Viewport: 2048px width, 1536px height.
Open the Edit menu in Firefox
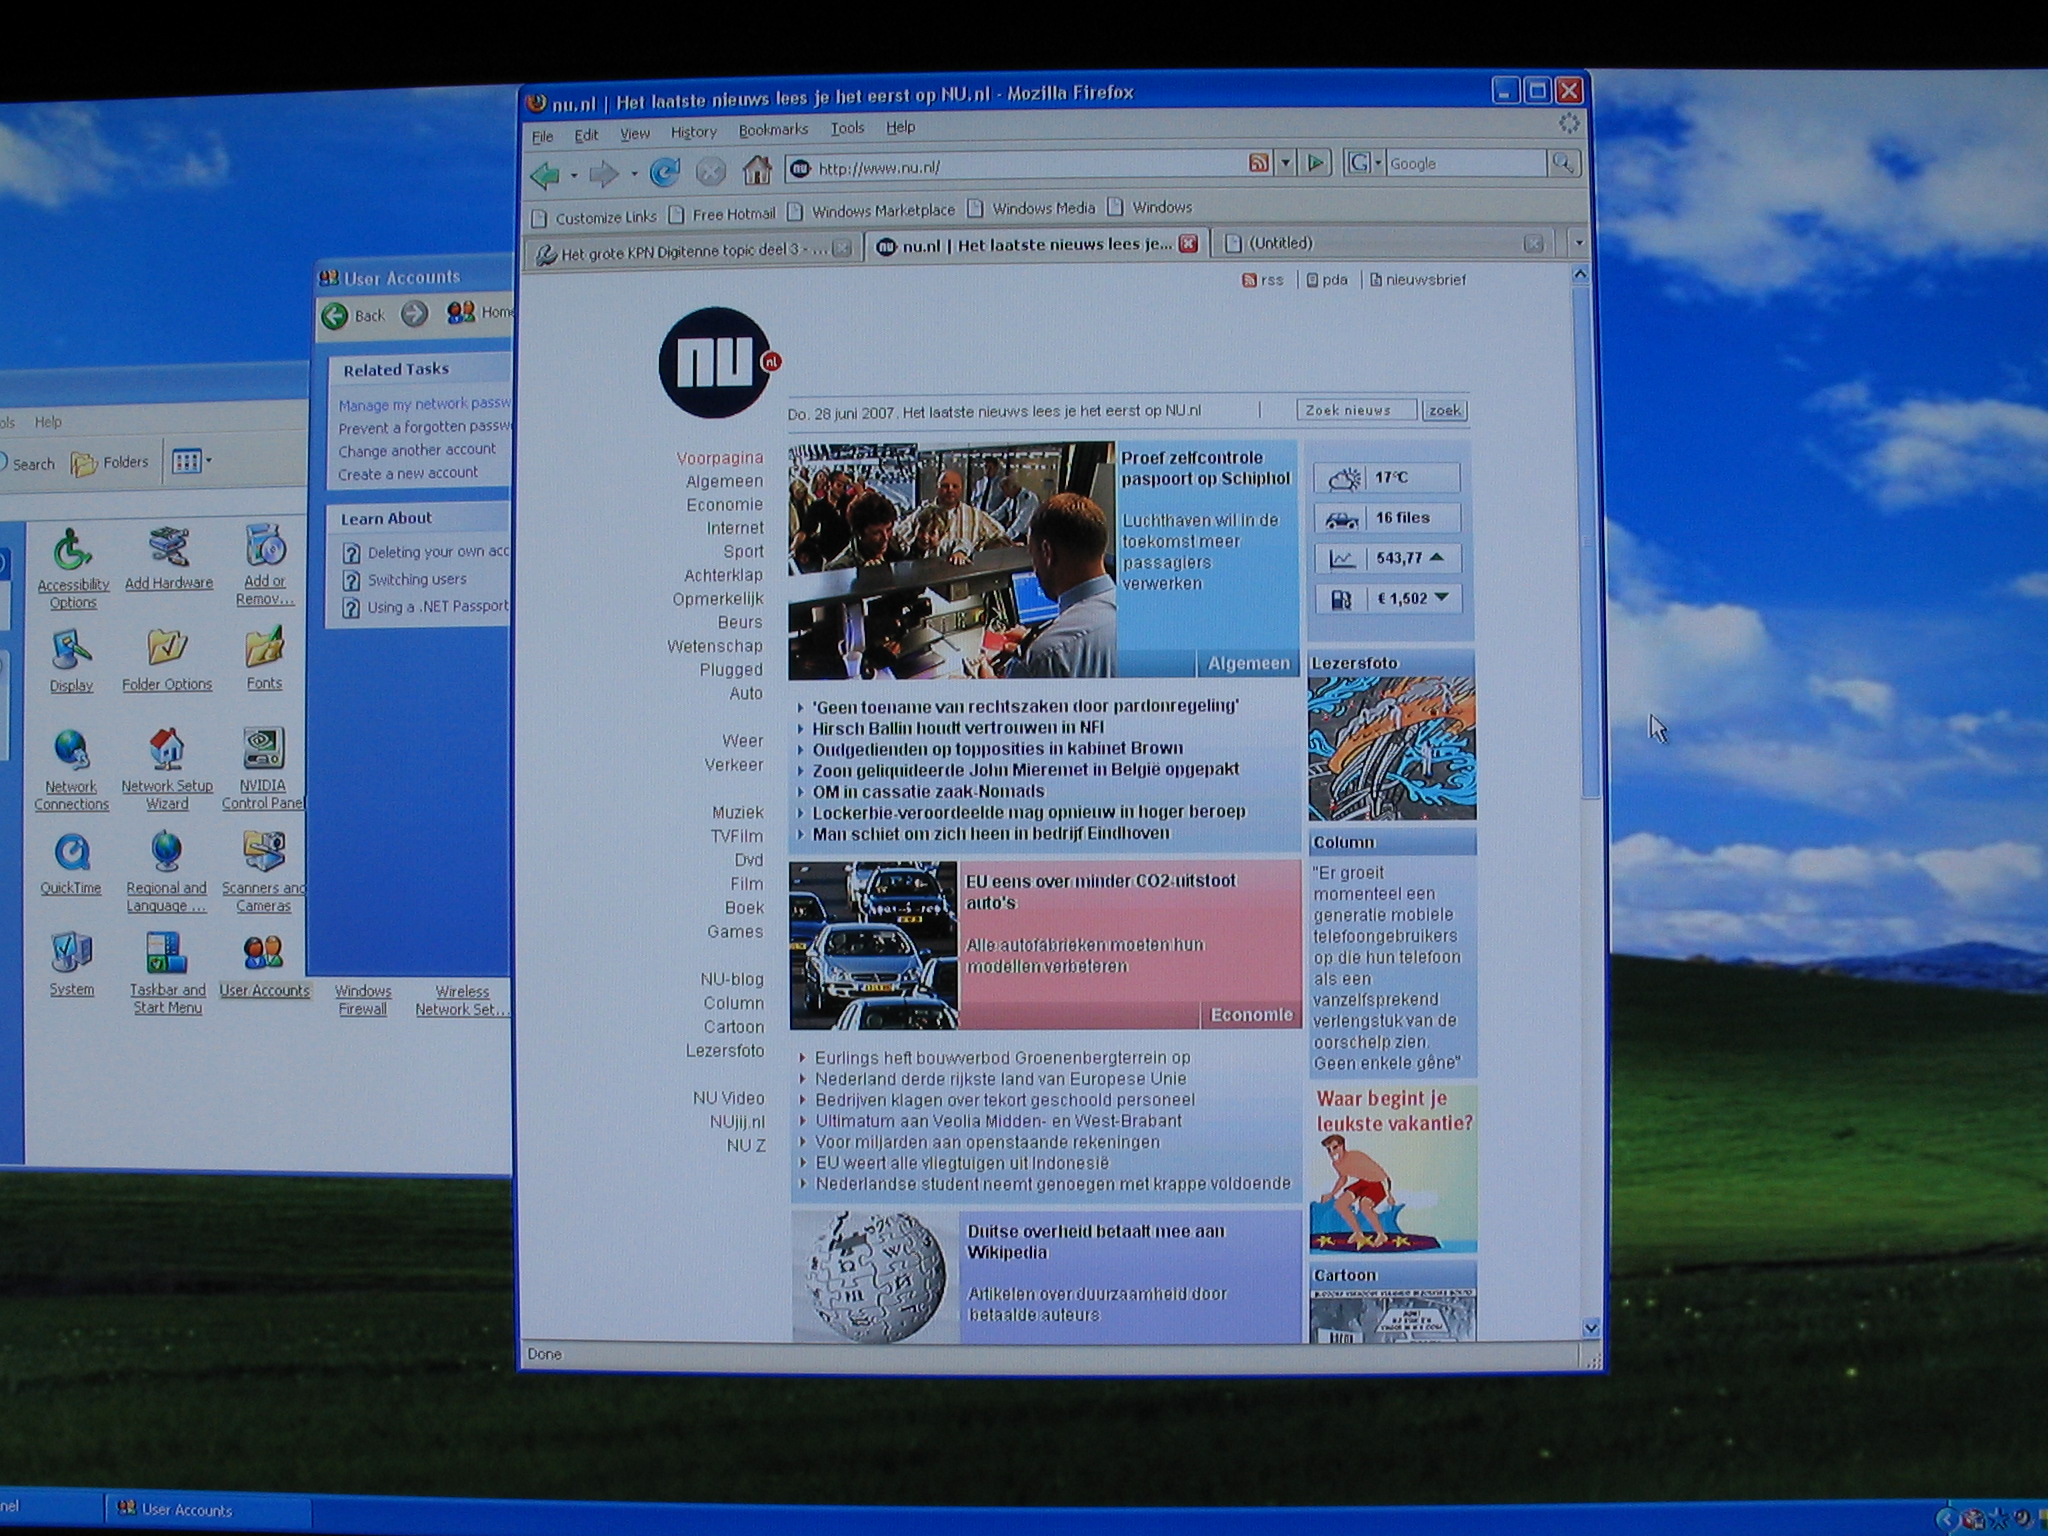coord(586,135)
